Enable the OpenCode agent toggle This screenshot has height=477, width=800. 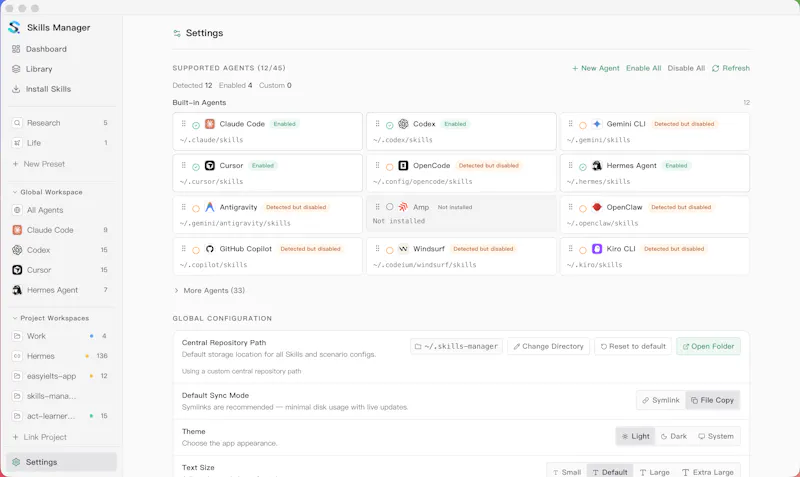point(390,167)
